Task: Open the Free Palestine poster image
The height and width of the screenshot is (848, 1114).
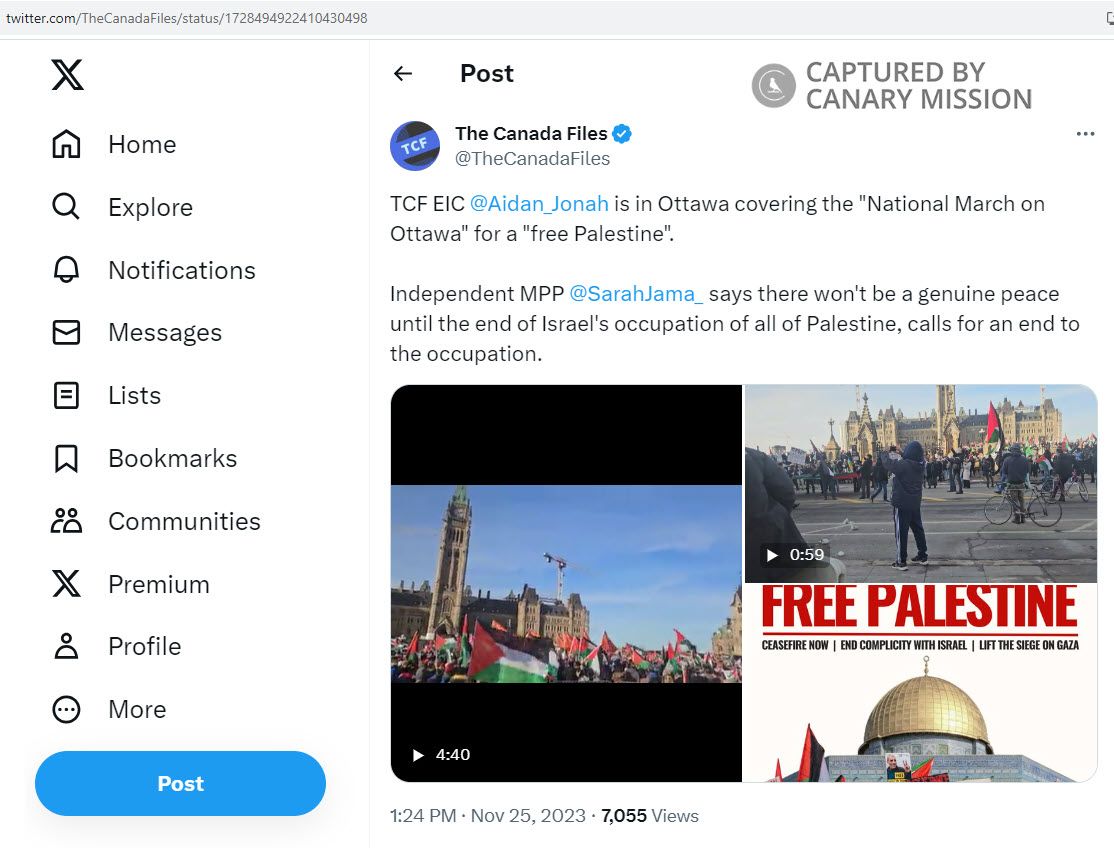Action: [921, 683]
